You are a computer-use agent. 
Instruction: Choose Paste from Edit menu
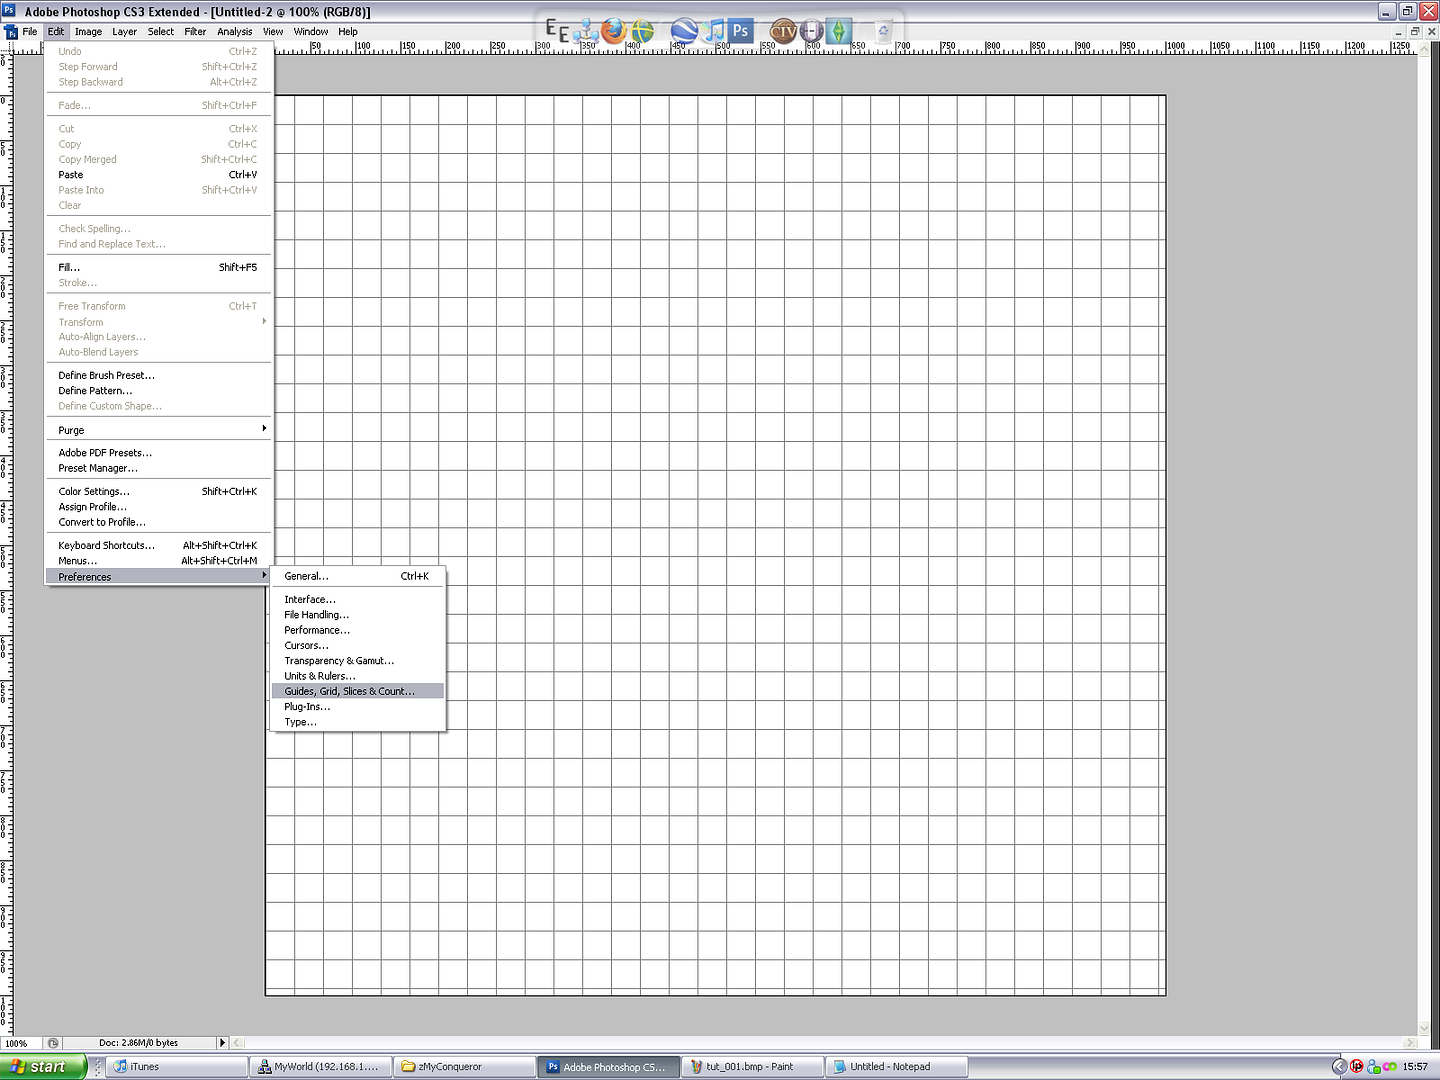[158, 175]
